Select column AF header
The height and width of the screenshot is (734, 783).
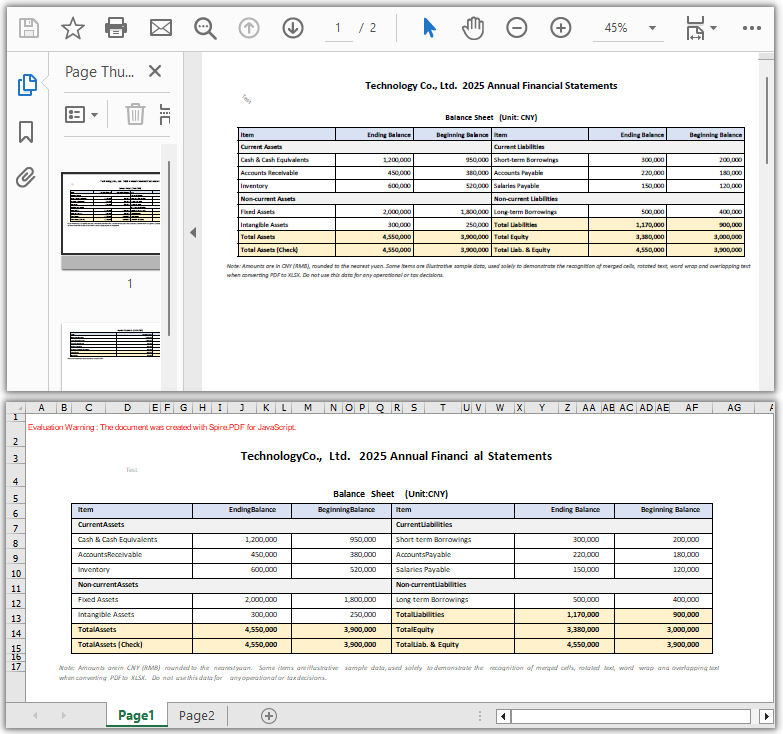(x=691, y=407)
